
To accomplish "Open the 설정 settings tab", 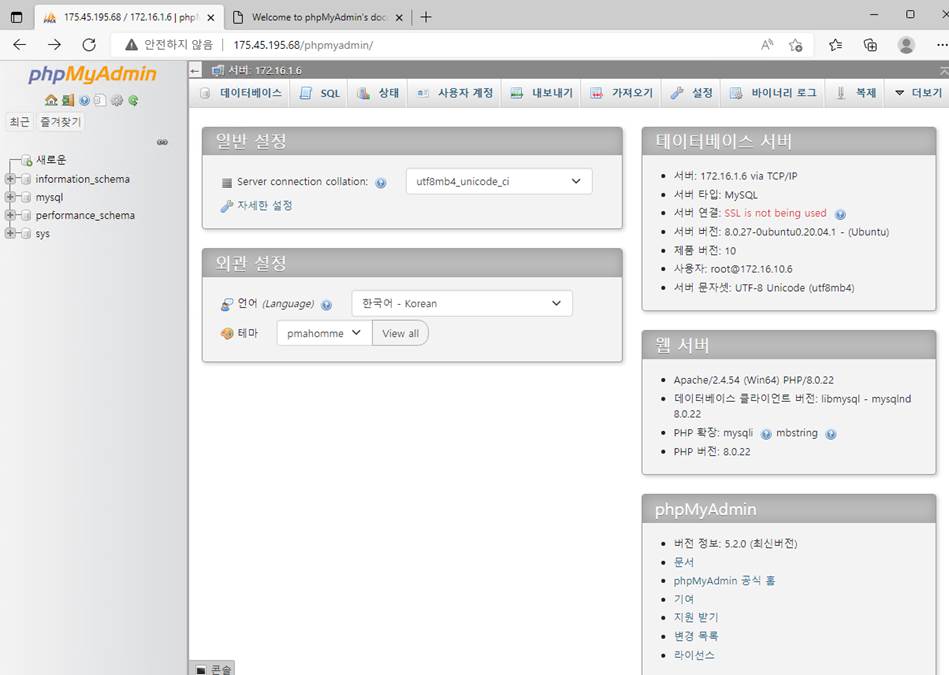I will (692, 93).
